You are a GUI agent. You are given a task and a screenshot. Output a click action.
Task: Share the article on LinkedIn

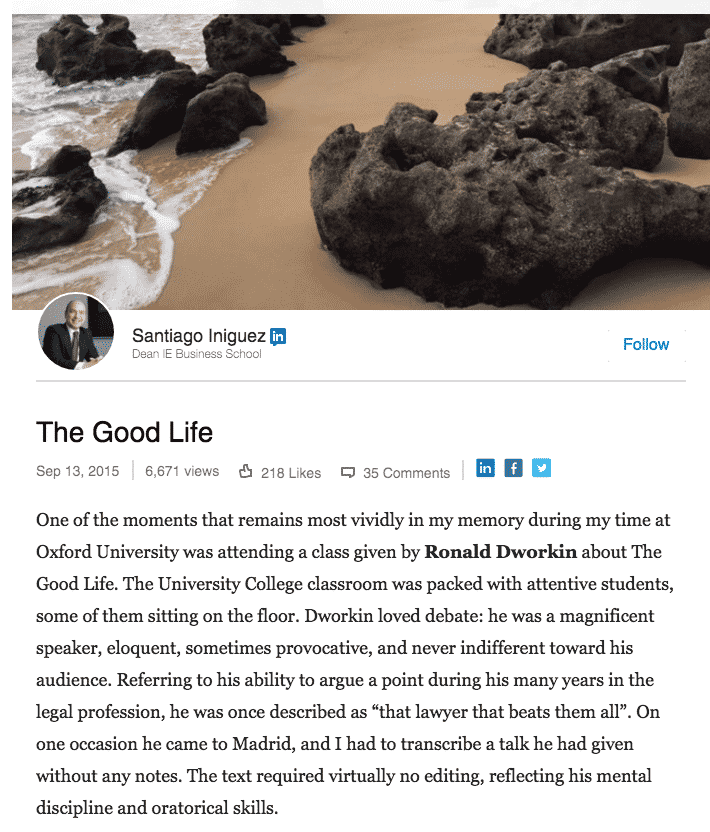tap(485, 468)
